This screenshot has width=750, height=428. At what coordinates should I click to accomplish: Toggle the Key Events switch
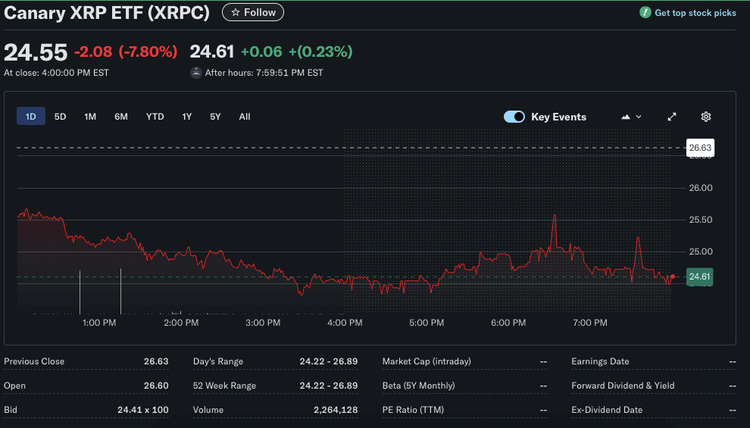(x=514, y=117)
